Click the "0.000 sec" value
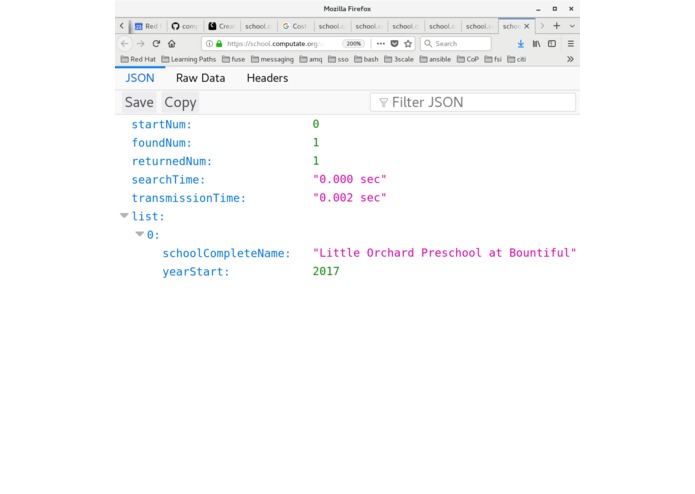 (x=349, y=179)
